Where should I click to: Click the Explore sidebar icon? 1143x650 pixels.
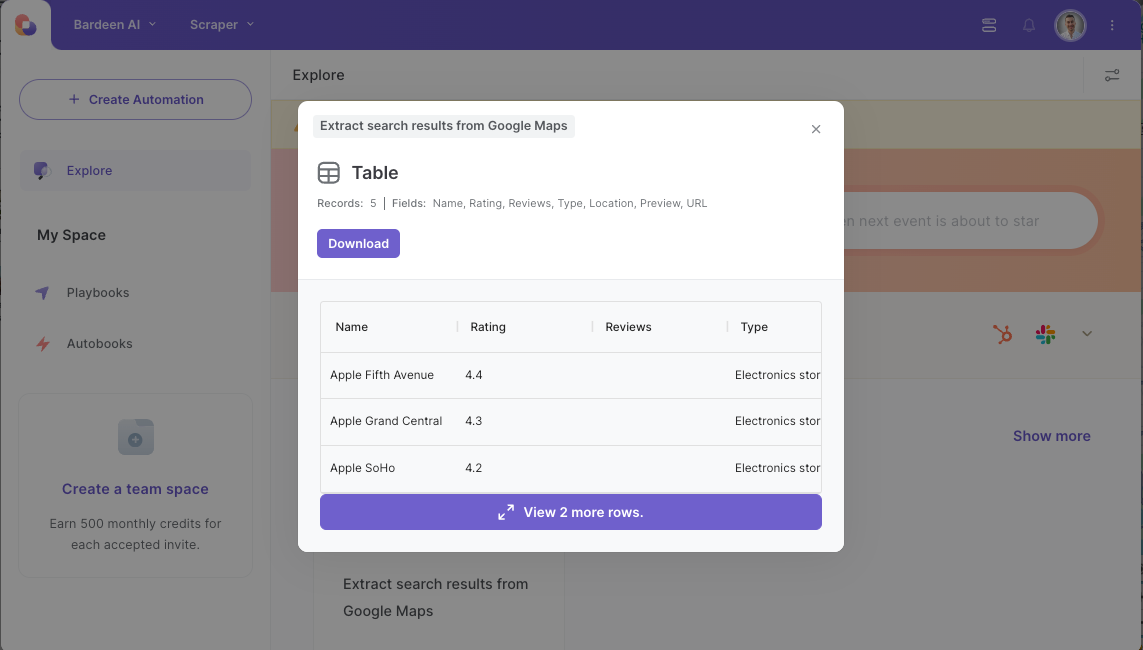[x=42, y=171]
